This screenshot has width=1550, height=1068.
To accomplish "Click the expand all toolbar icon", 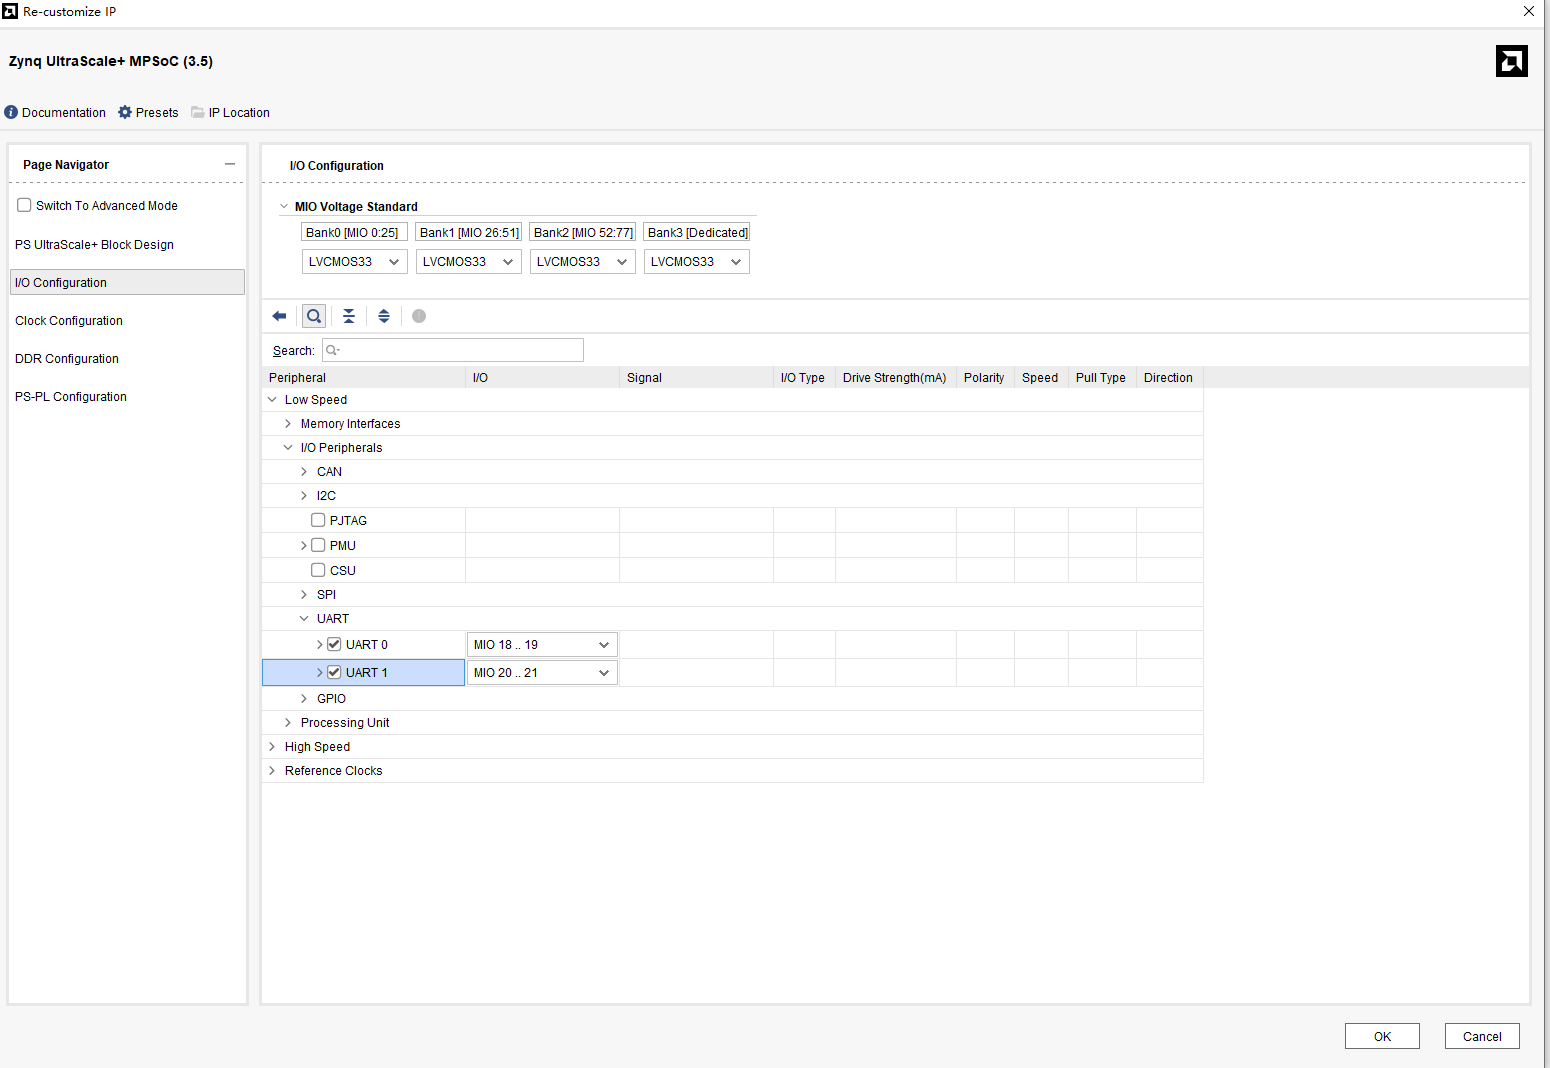I will (x=384, y=316).
